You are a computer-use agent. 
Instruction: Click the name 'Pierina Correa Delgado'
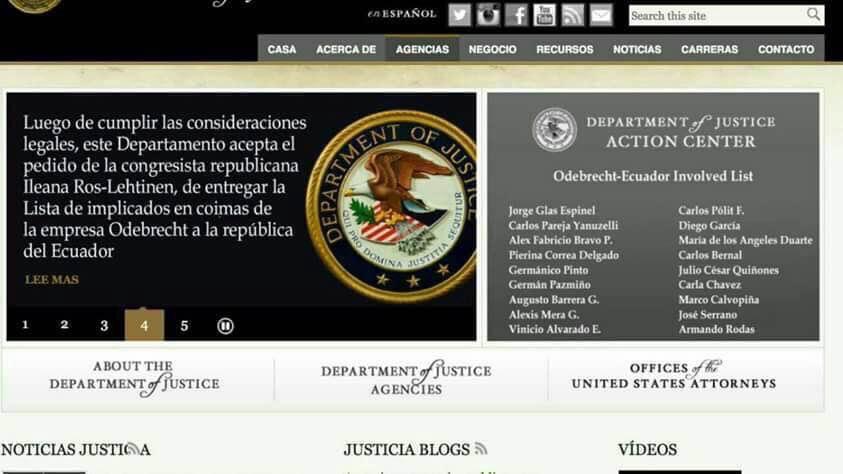(563, 255)
